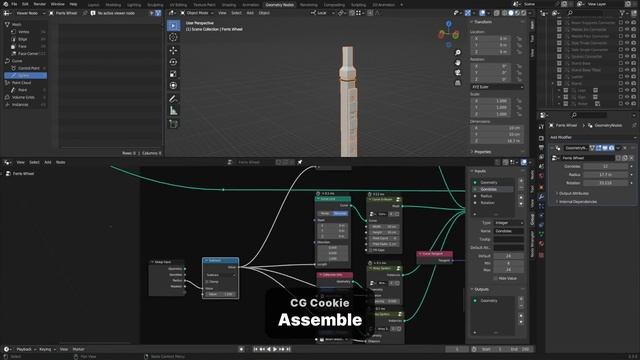The width and height of the screenshot is (640, 360).
Task: Open the Help menu
Action: [73, 4]
